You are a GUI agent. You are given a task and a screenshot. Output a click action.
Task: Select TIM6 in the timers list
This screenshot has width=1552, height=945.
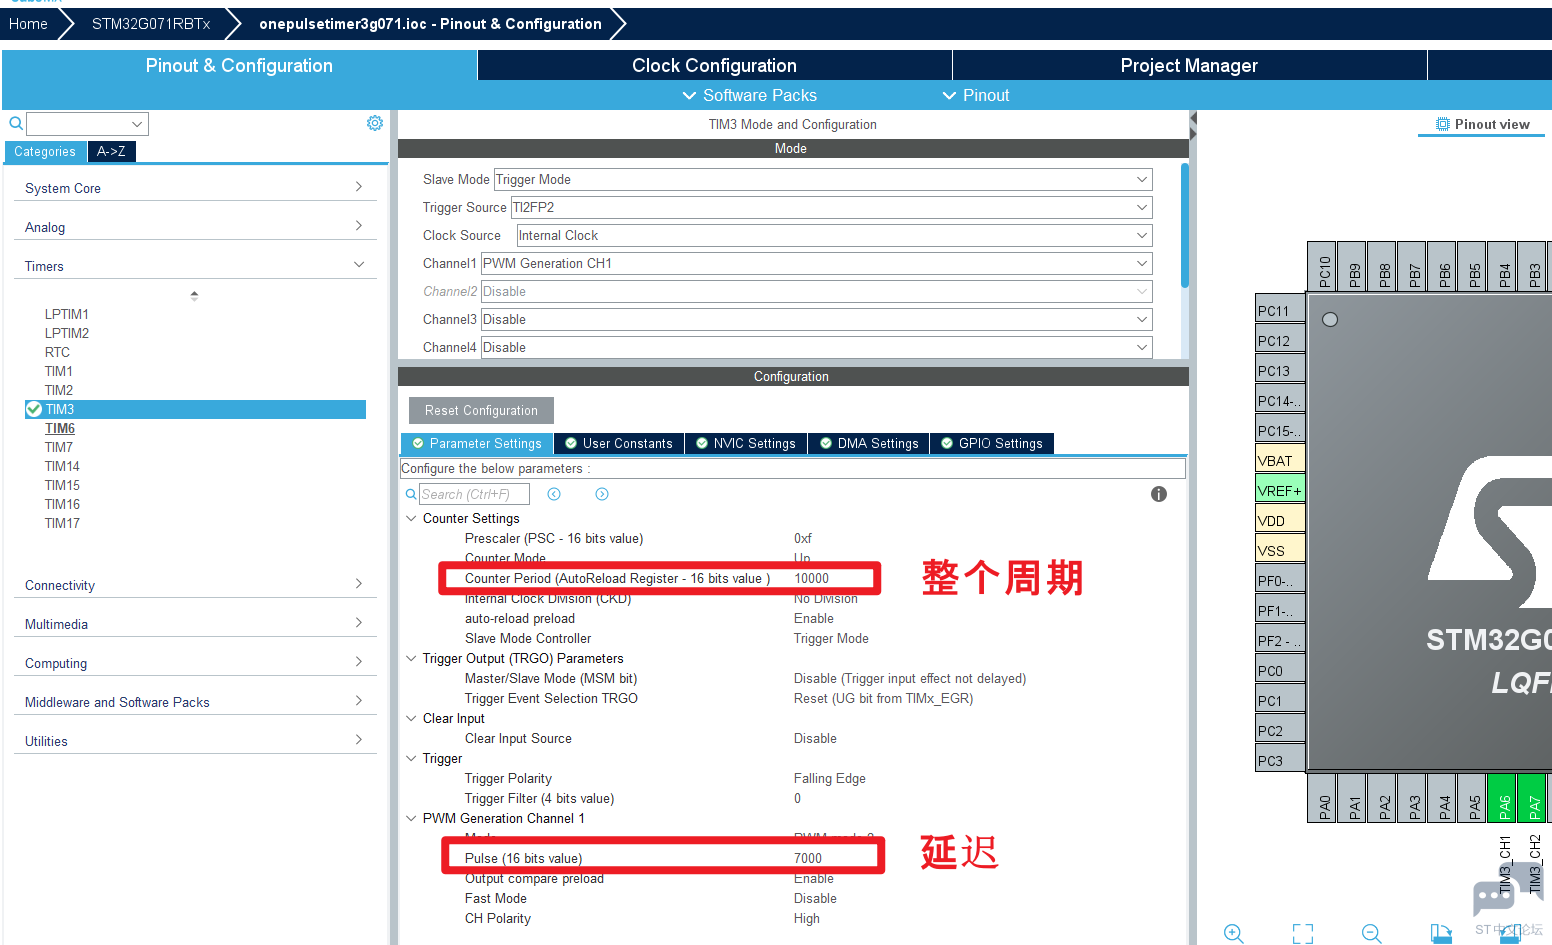tap(60, 428)
